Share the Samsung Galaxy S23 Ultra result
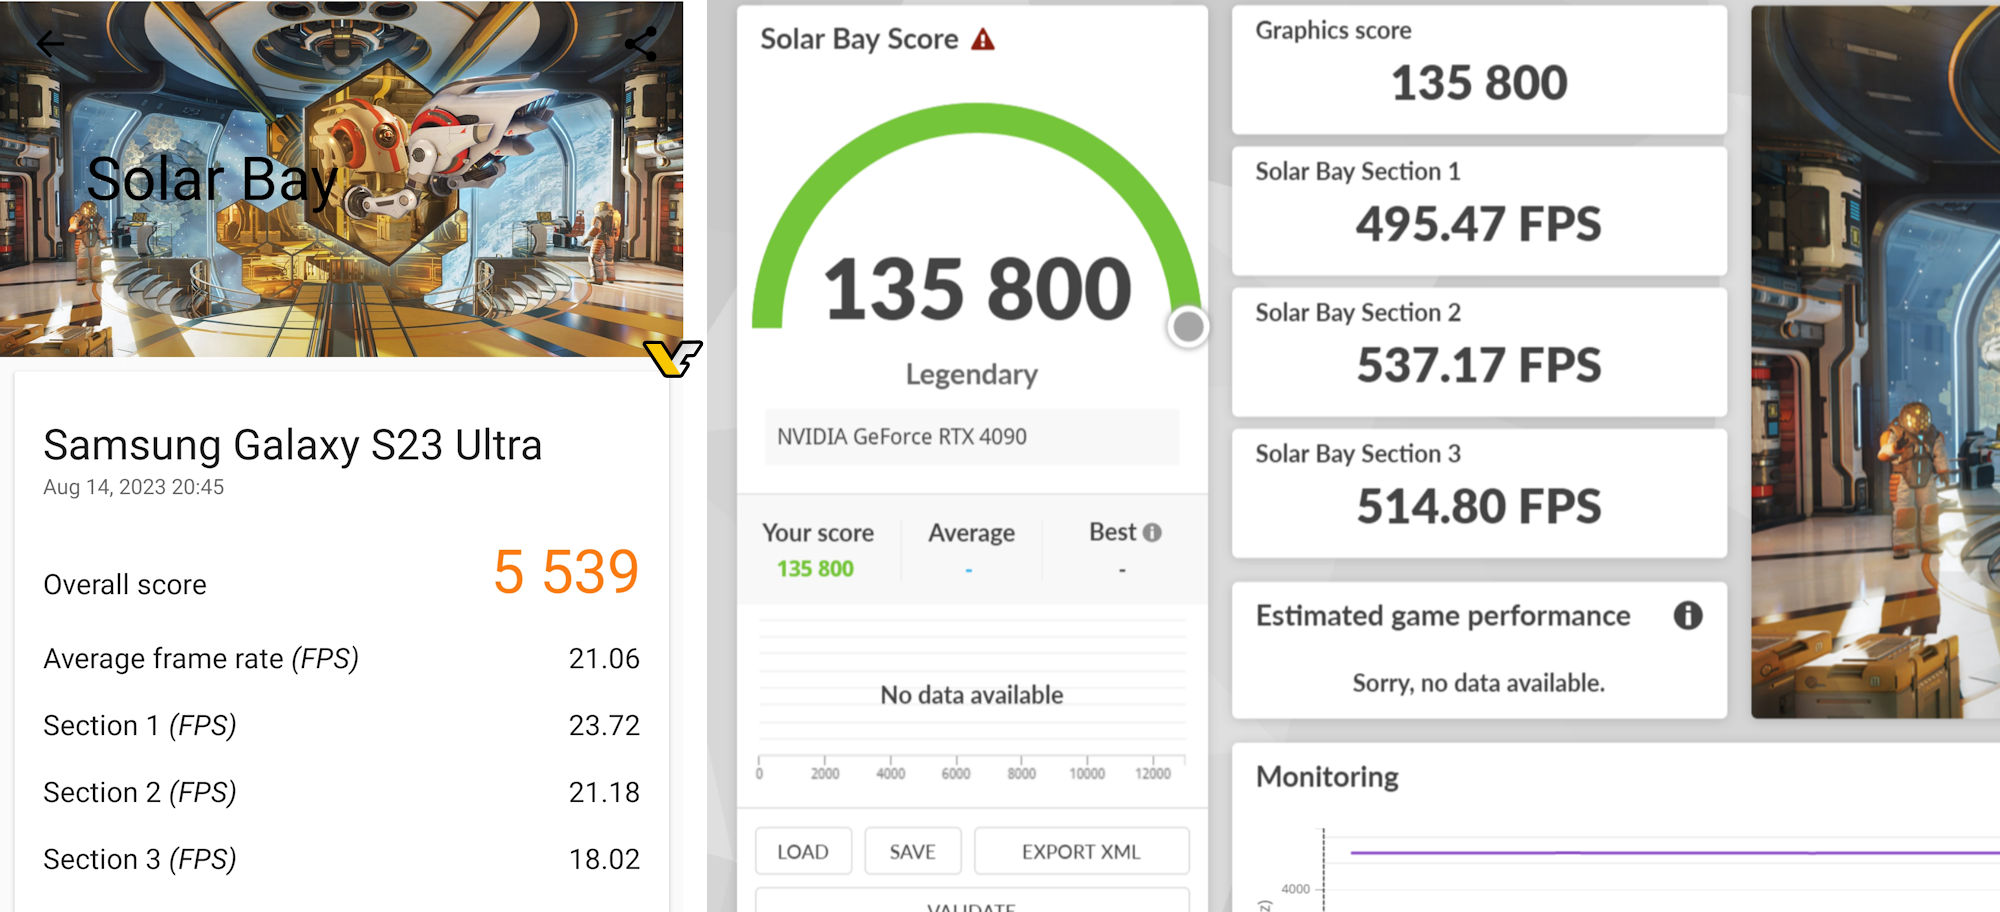 (641, 42)
